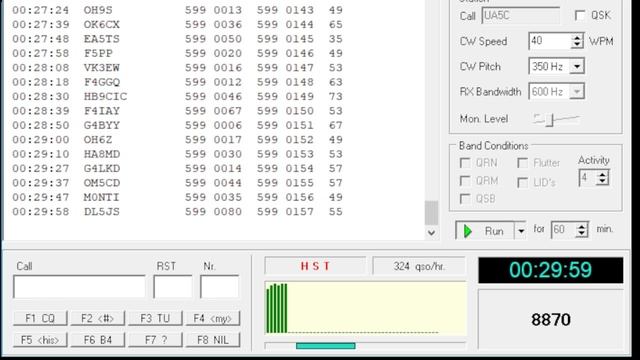Click the F8 NIL button
Screen dimensions: 640x360
point(213,340)
